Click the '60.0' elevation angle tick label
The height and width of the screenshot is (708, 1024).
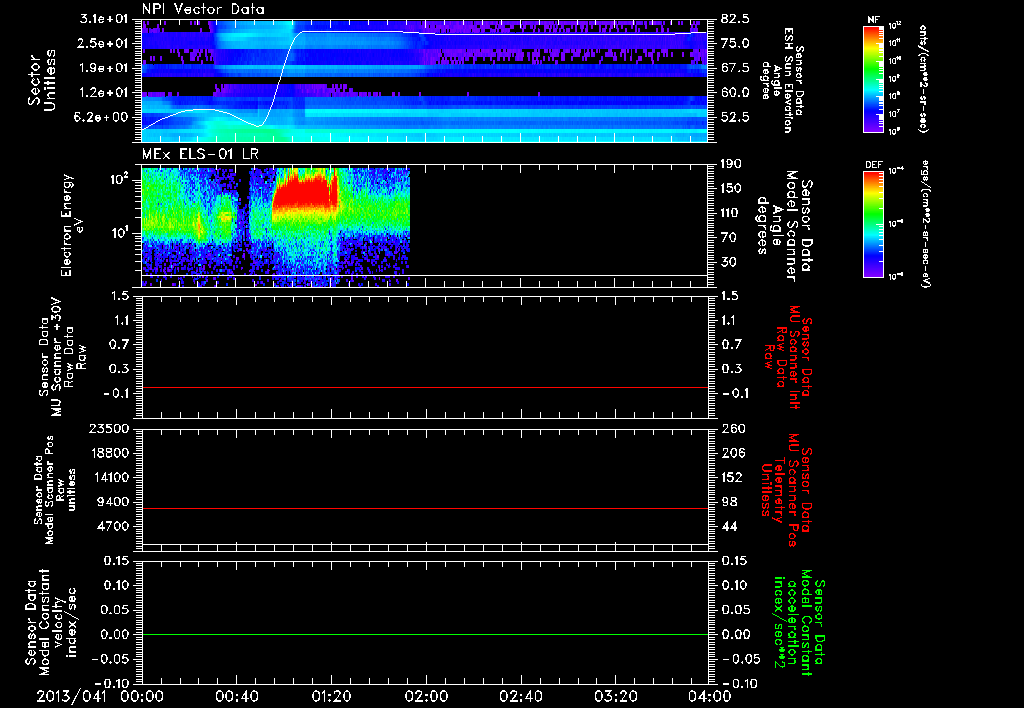pos(735,93)
